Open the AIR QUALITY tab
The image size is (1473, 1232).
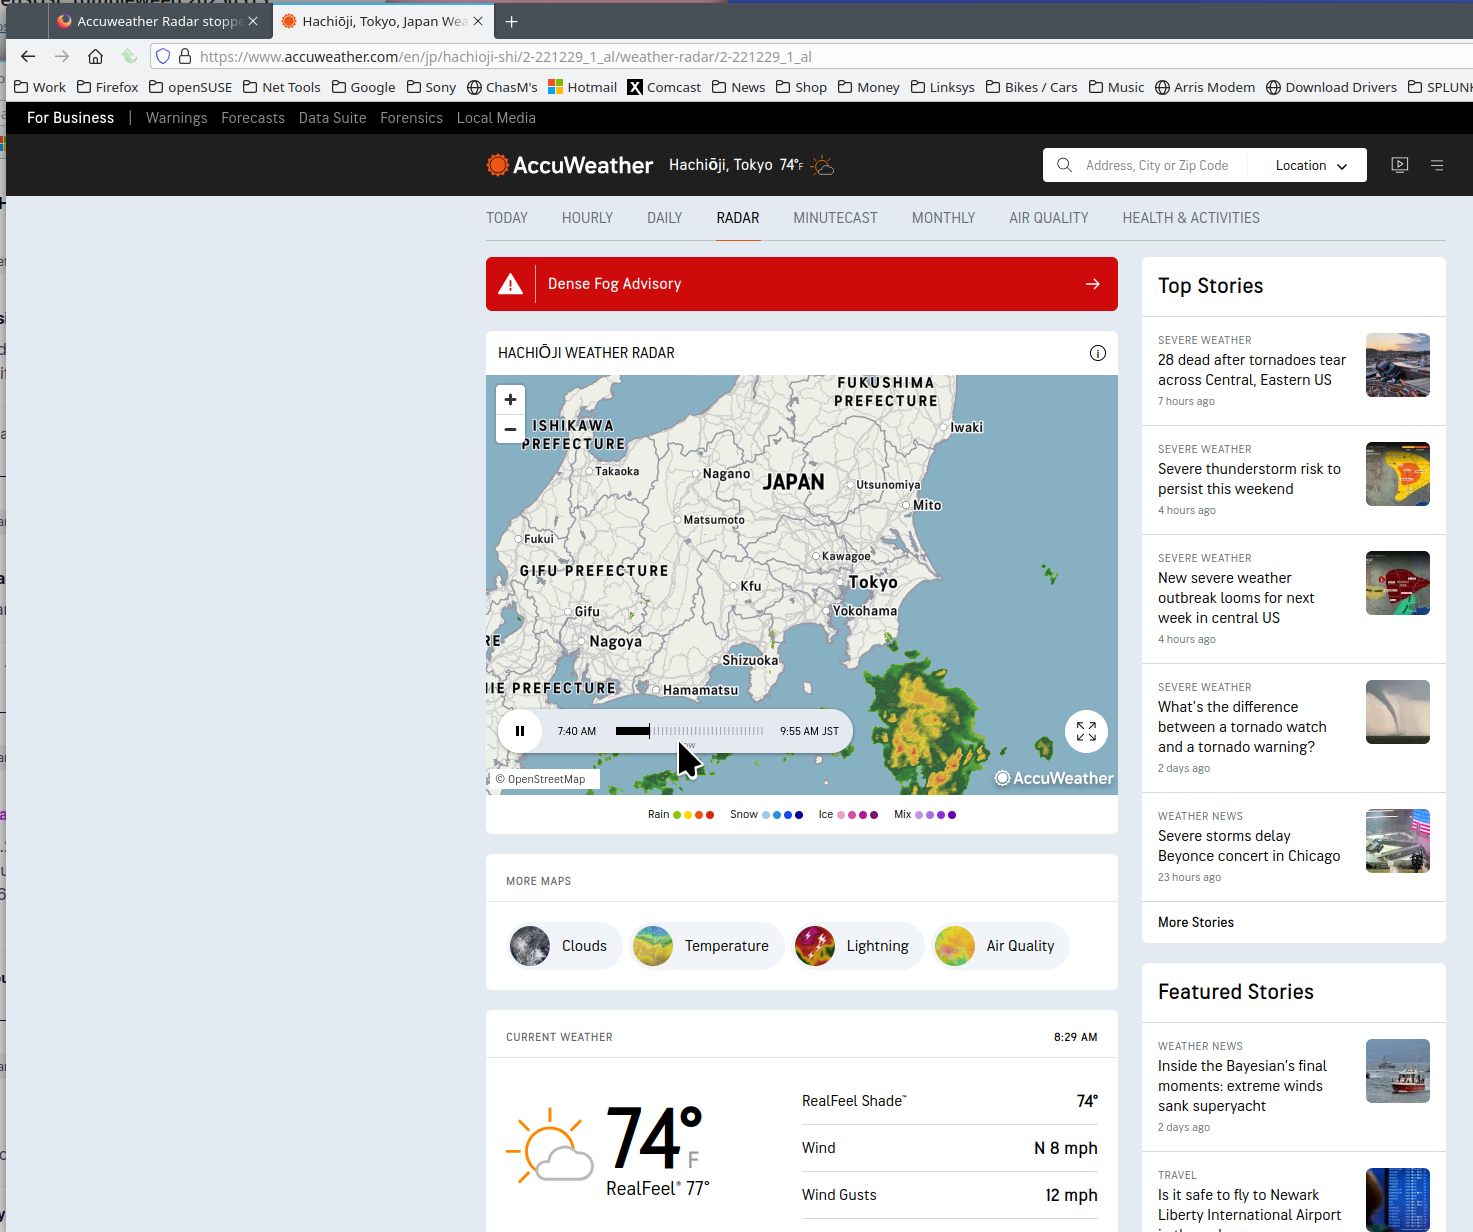click(1048, 218)
